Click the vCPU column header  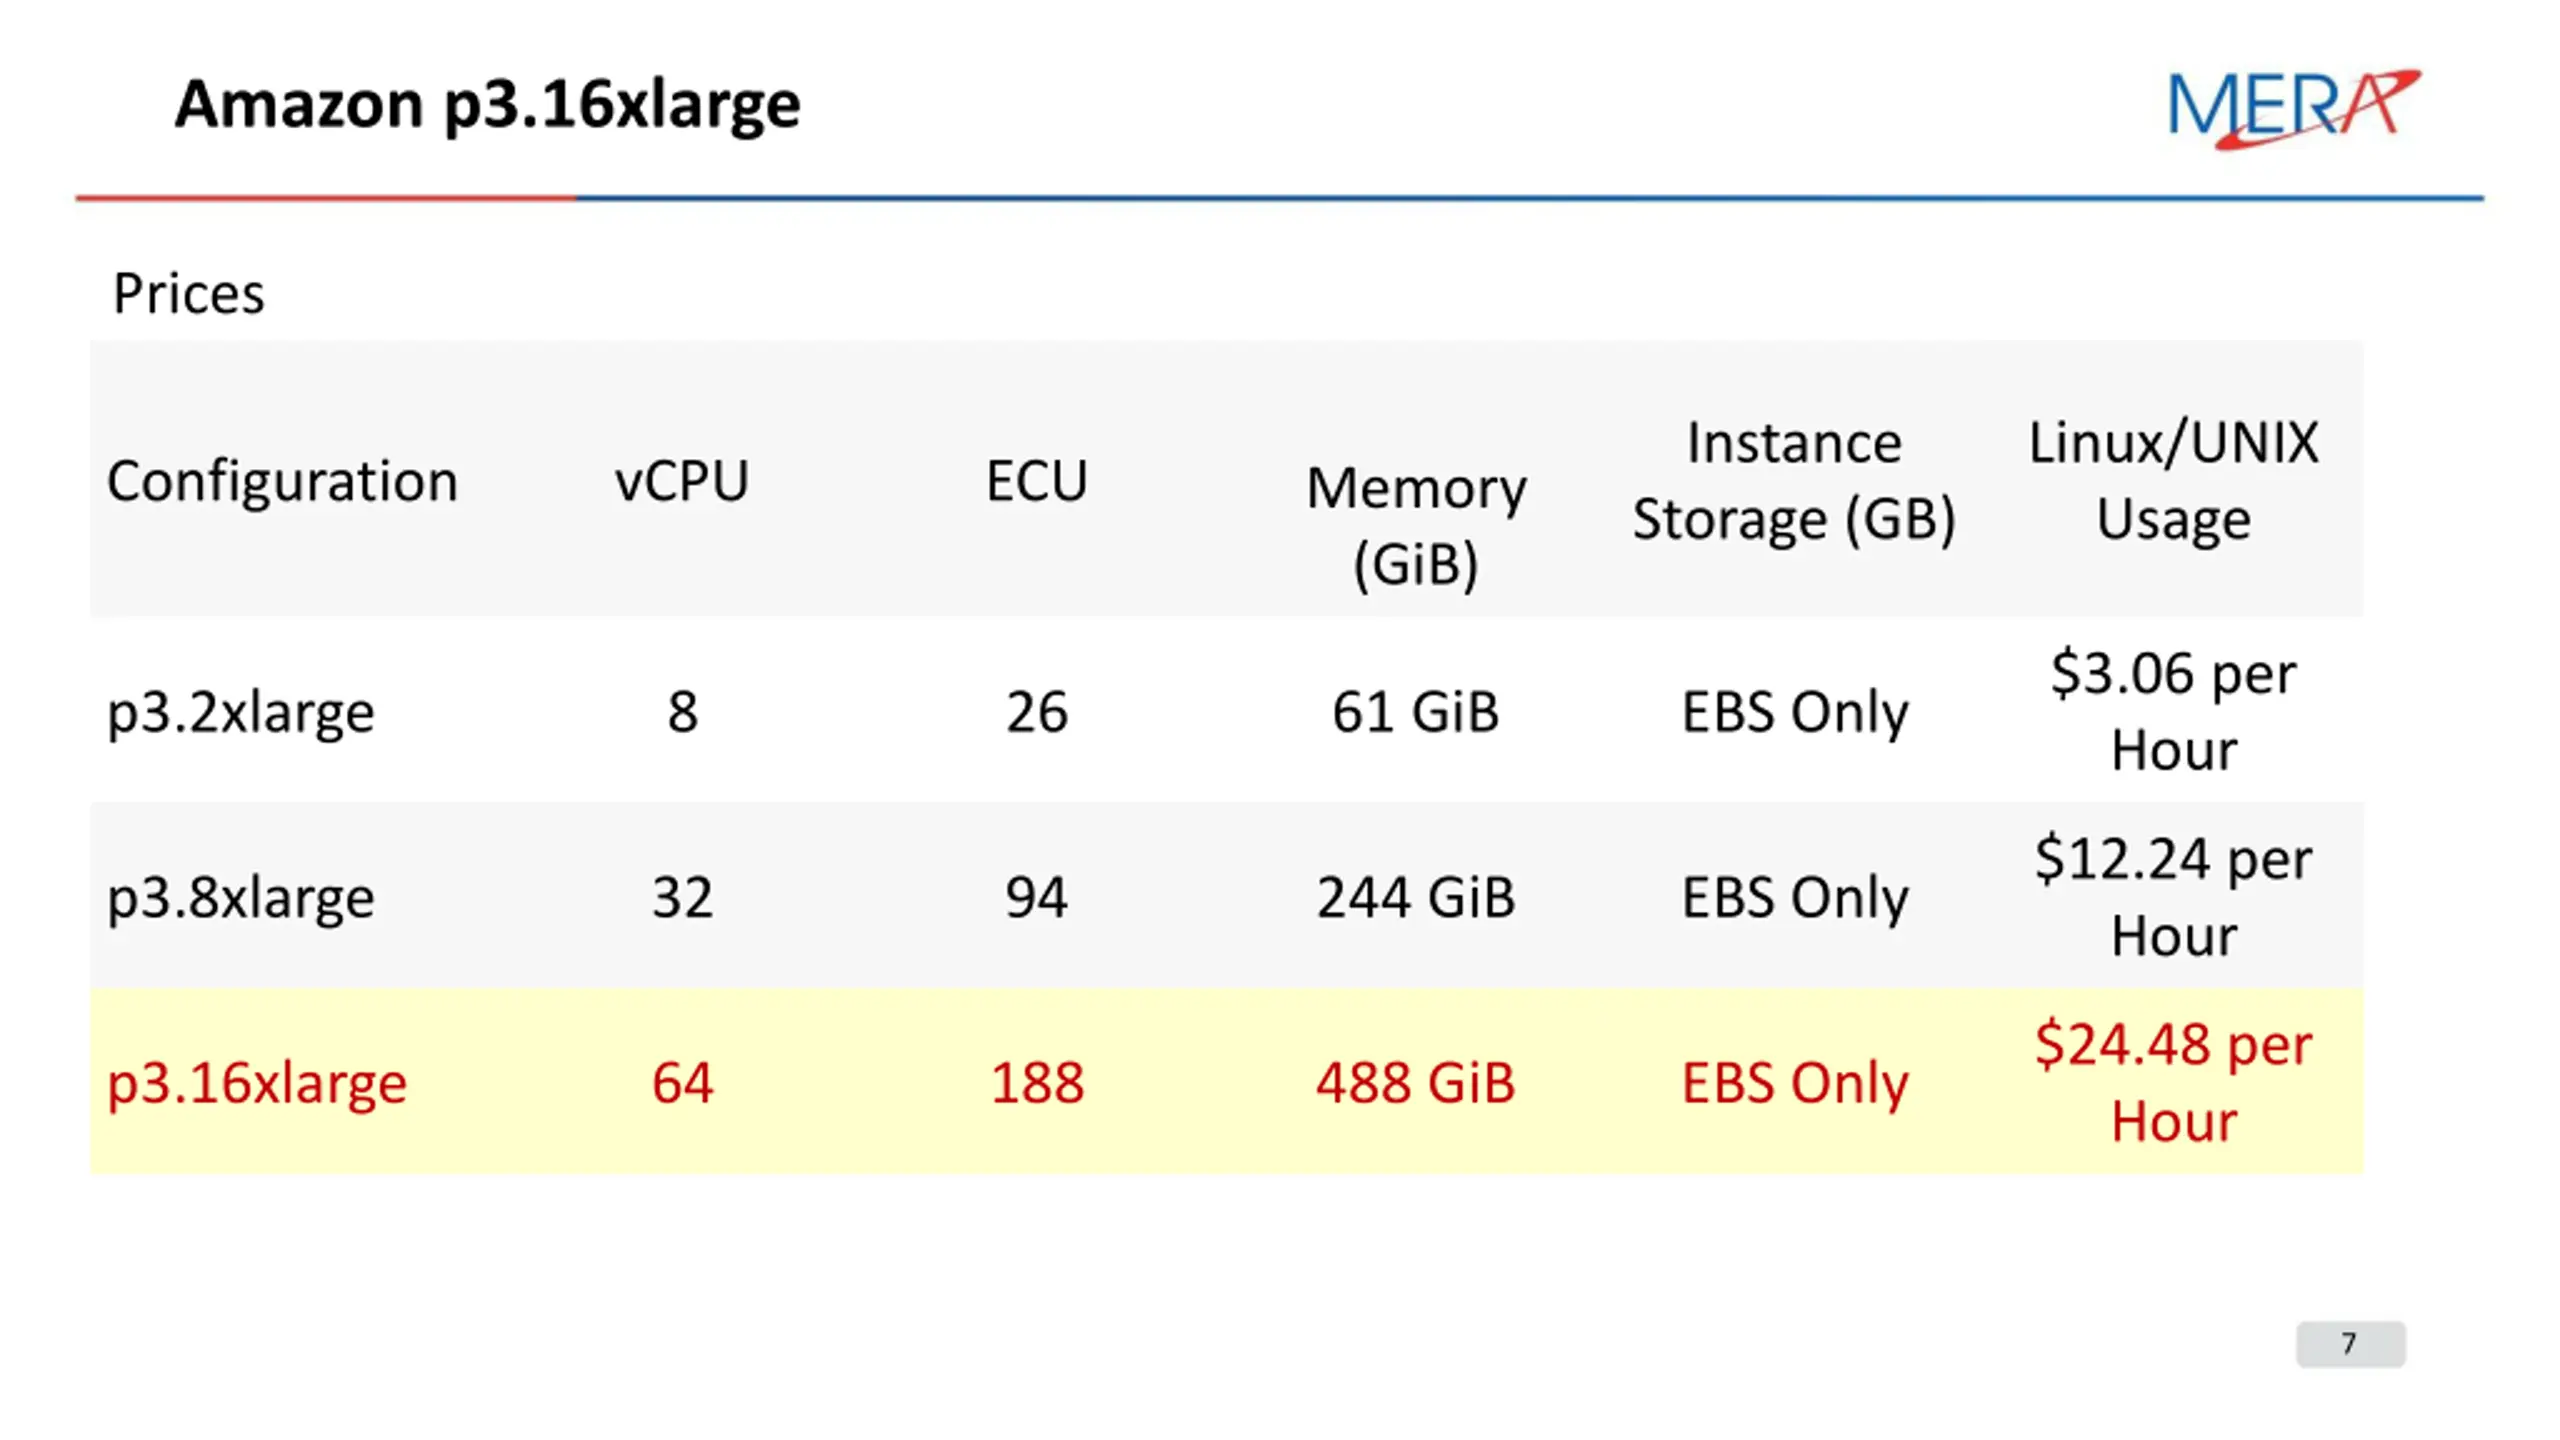[681, 481]
